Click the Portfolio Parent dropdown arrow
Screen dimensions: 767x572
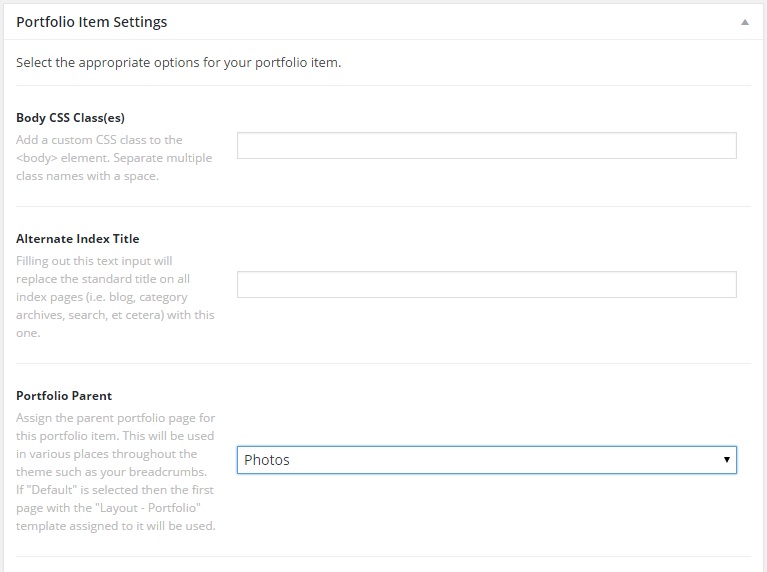tap(726, 460)
